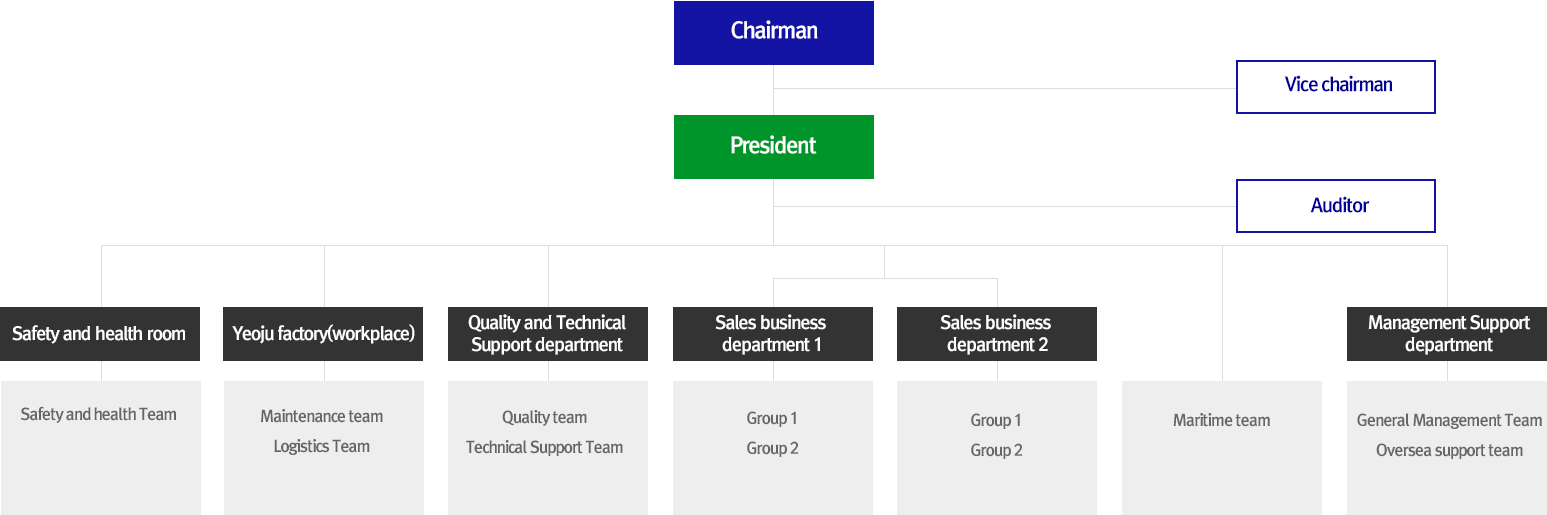Image resolution: width=1547 pixels, height=515 pixels.
Task: Select the Vice chairman box
Action: (x=1336, y=86)
